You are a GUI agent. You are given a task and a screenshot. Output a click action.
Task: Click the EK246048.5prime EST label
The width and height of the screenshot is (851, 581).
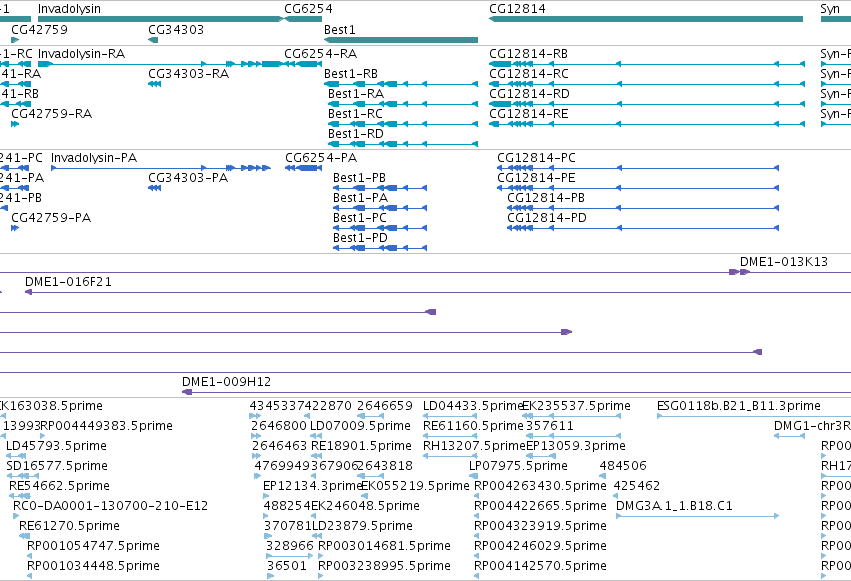[x=365, y=506]
